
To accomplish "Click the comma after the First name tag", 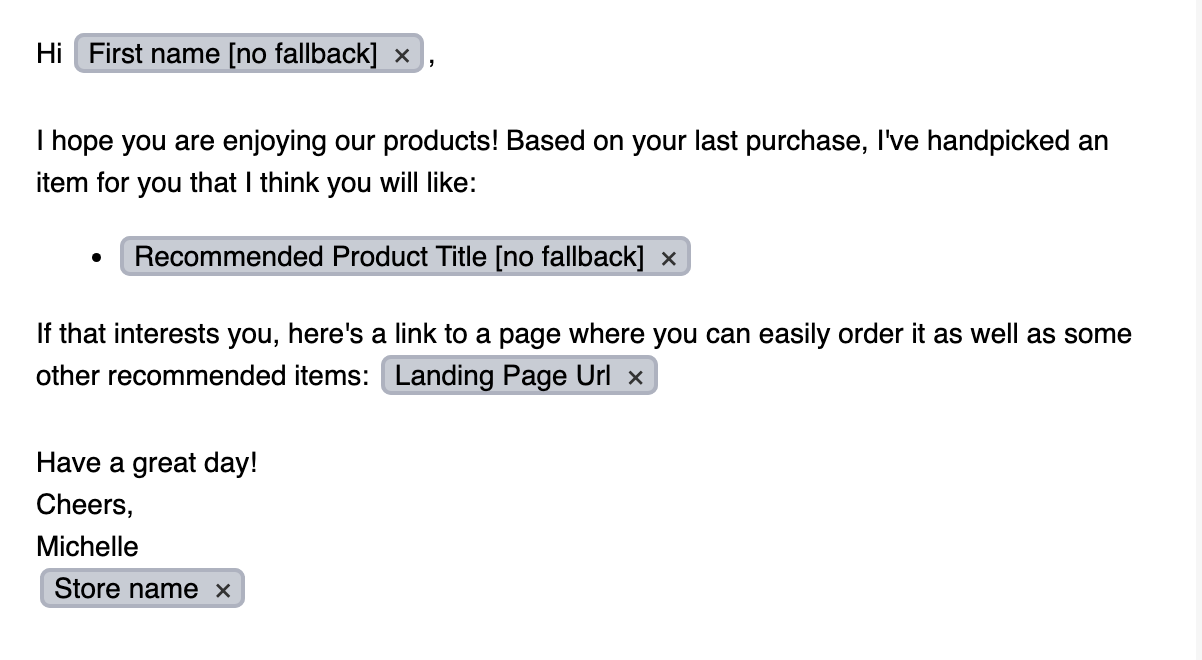I will click(x=431, y=58).
